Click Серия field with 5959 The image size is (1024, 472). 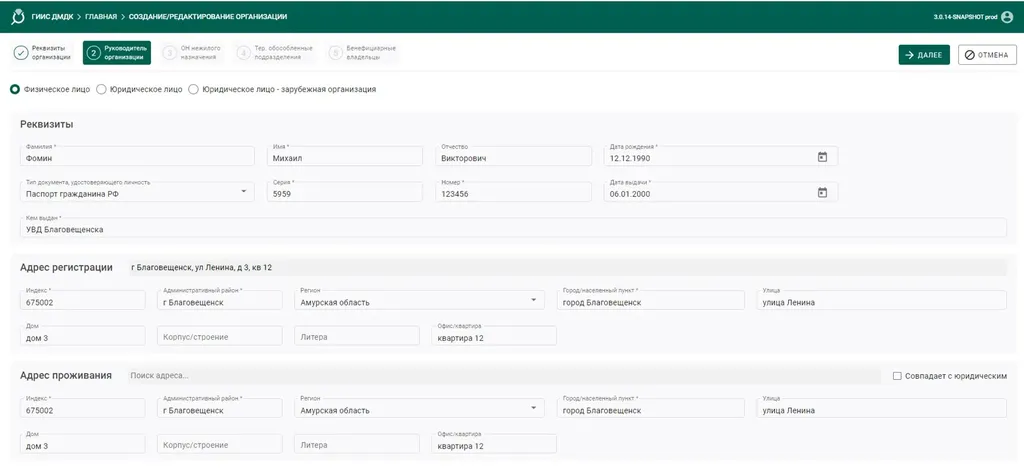345,191
